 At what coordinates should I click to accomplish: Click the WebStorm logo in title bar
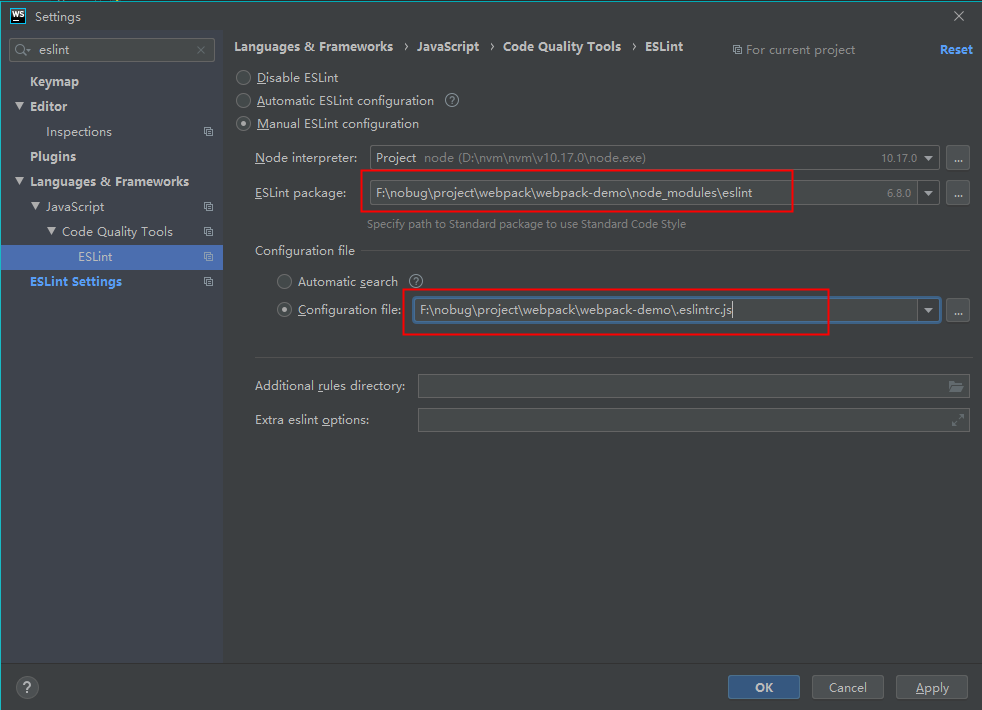[x=18, y=16]
